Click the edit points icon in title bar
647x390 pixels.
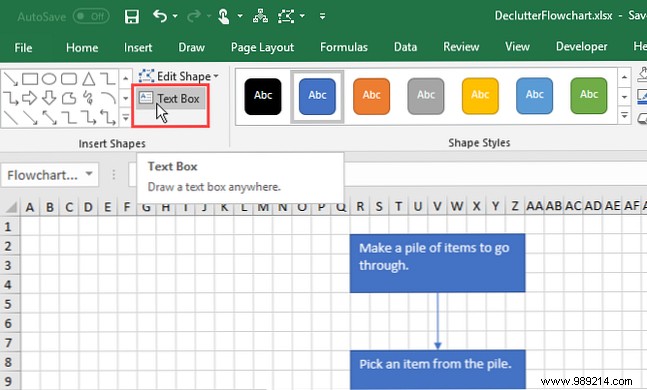click(x=286, y=16)
